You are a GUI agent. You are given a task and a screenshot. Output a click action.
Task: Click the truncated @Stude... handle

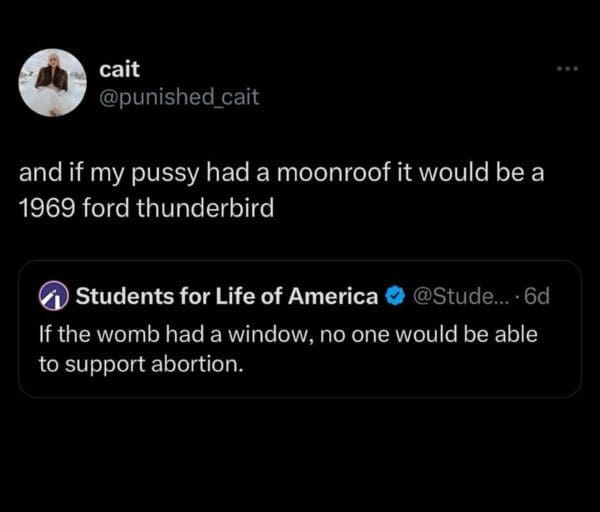click(450, 296)
